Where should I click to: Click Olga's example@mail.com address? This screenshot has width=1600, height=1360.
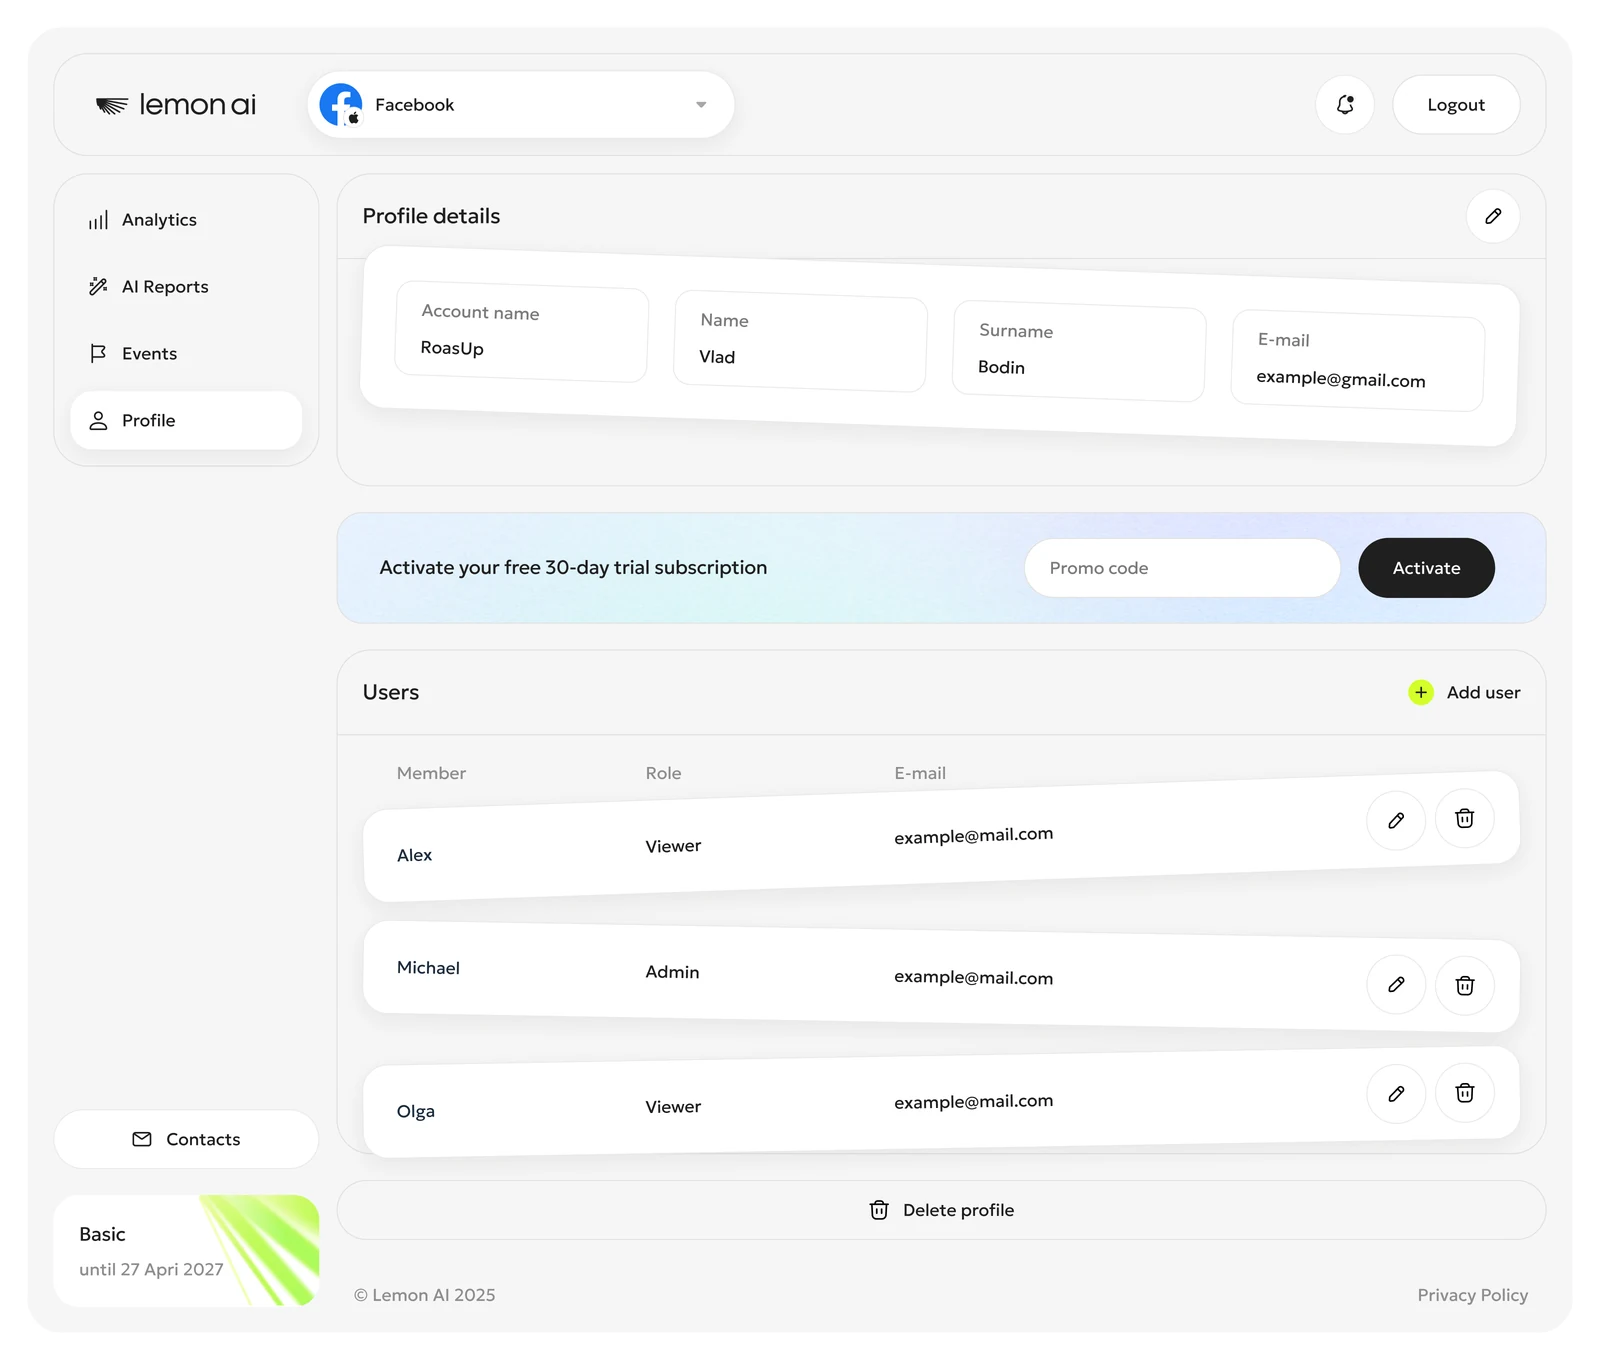point(973,1101)
